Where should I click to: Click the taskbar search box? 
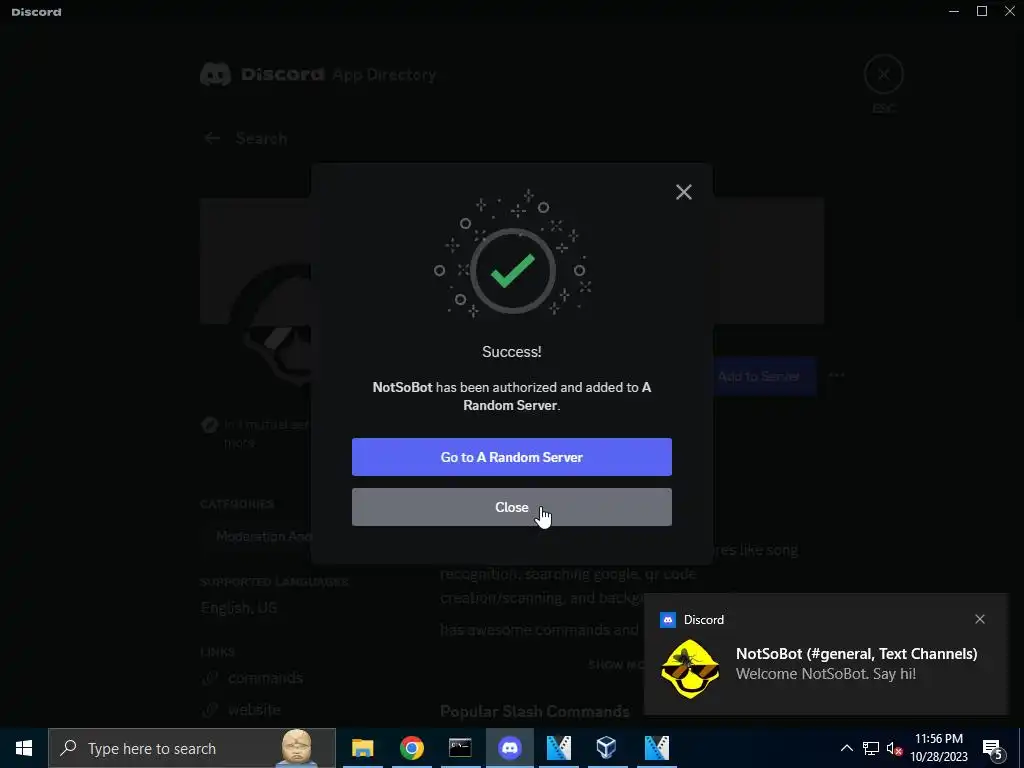pyautogui.click(x=192, y=748)
